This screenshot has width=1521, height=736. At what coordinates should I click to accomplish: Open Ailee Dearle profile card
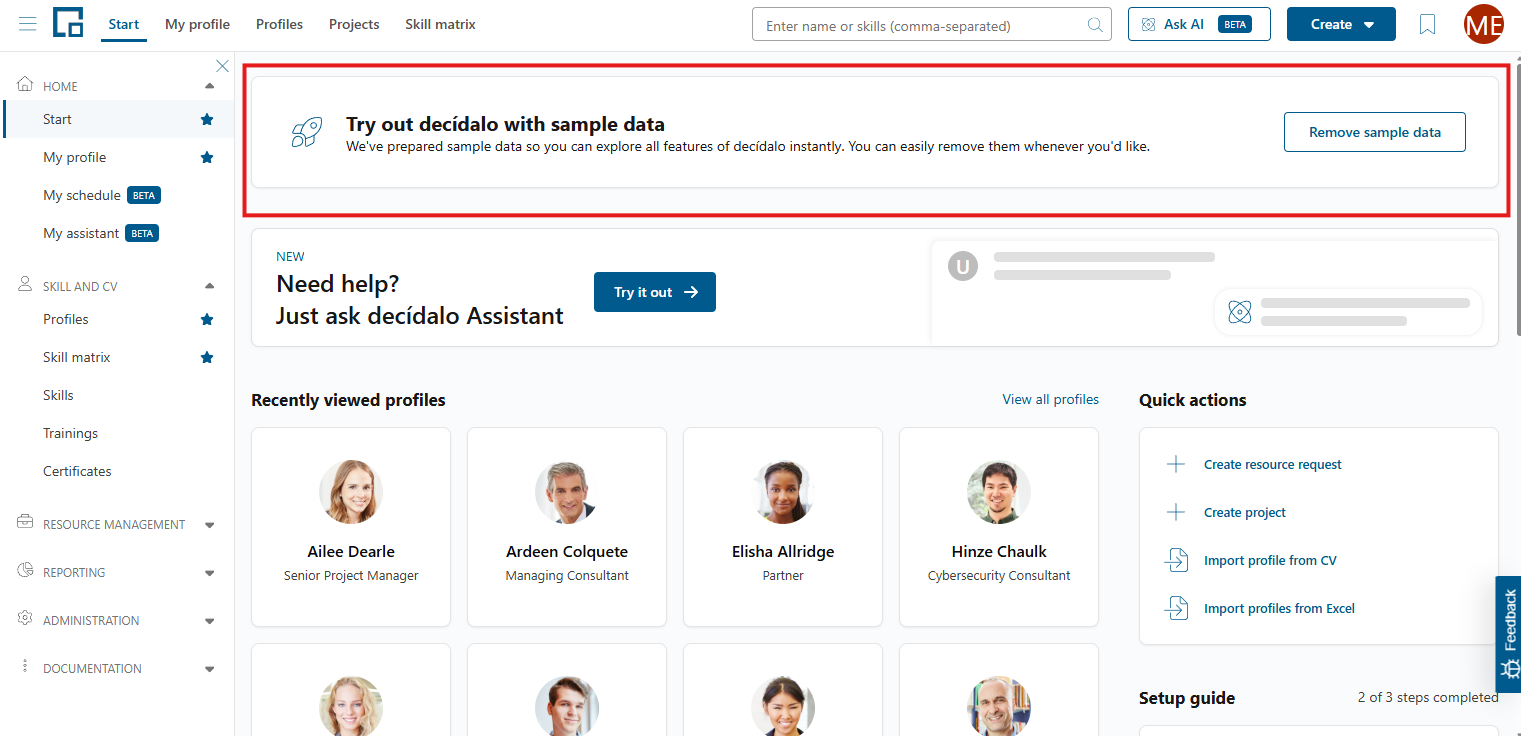(351, 527)
